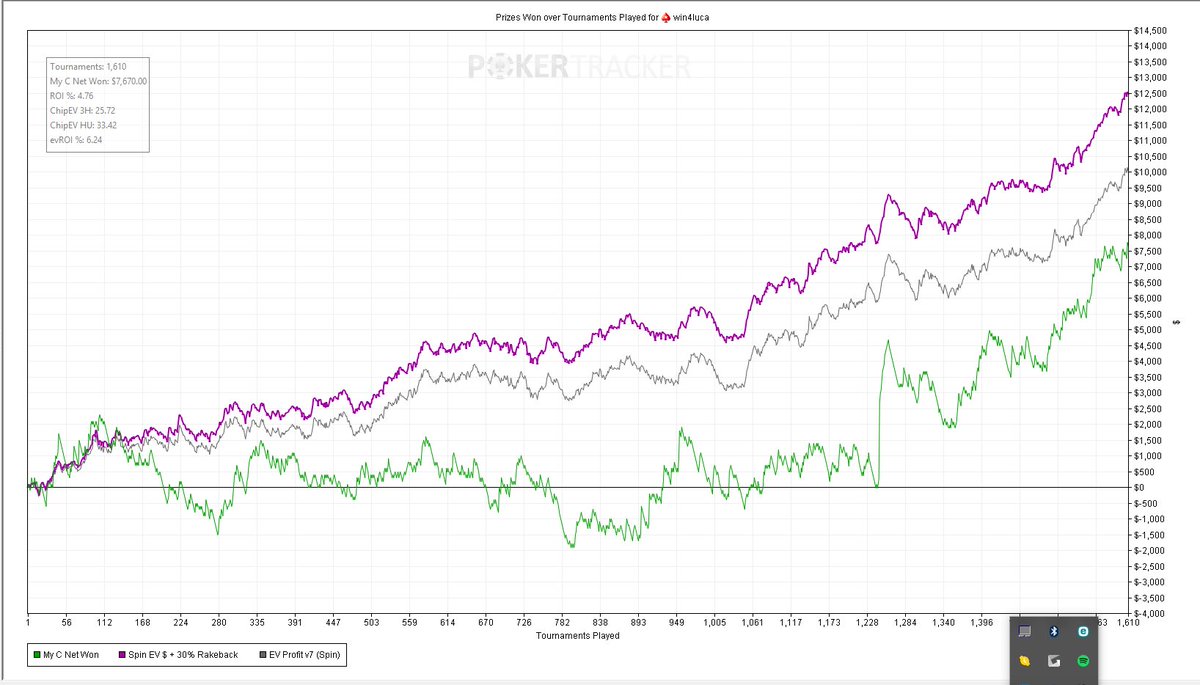Select the 'My C Net Won' legend label
The height and width of the screenshot is (685, 1200).
tap(71, 656)
